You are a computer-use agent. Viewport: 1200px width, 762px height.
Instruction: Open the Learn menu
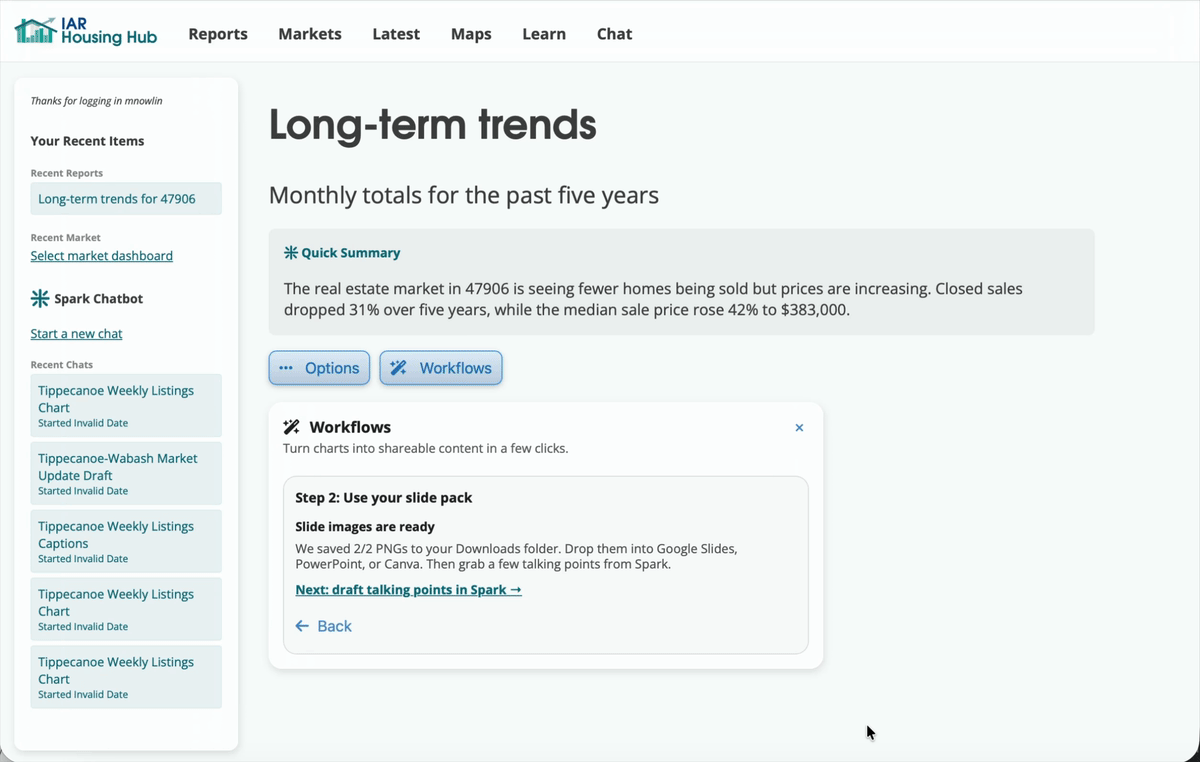click(544, 34)
